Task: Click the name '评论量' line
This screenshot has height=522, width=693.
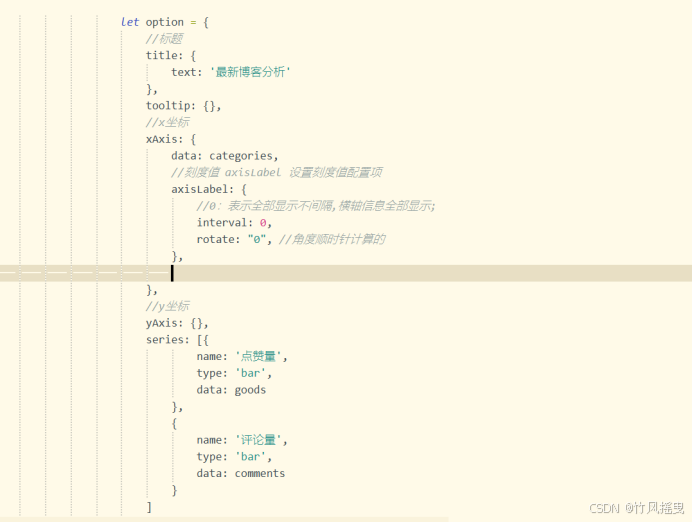Action: point(242,440)
